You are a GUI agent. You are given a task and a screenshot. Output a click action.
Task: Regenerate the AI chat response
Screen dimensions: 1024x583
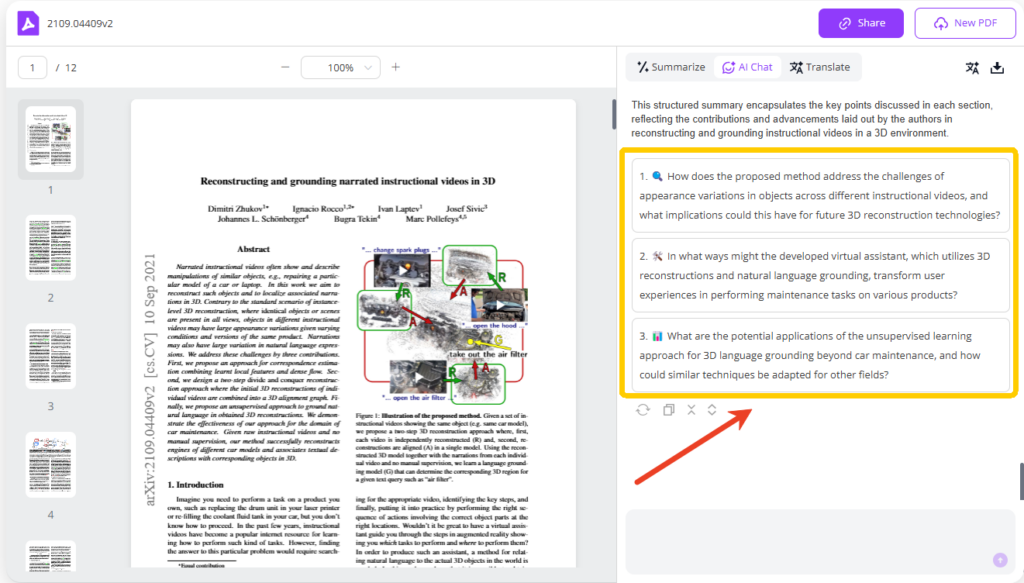pos(642,409)
